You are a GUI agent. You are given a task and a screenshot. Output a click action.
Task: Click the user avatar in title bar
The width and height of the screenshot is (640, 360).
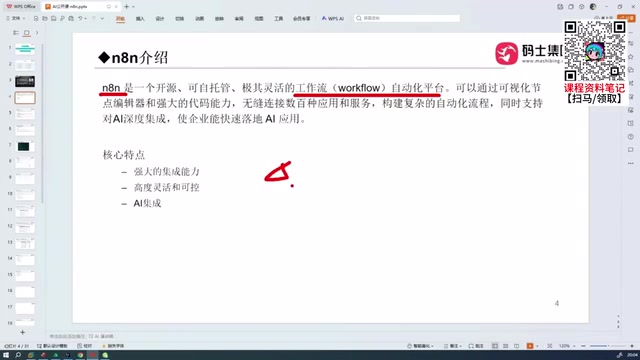pos(593,7)
